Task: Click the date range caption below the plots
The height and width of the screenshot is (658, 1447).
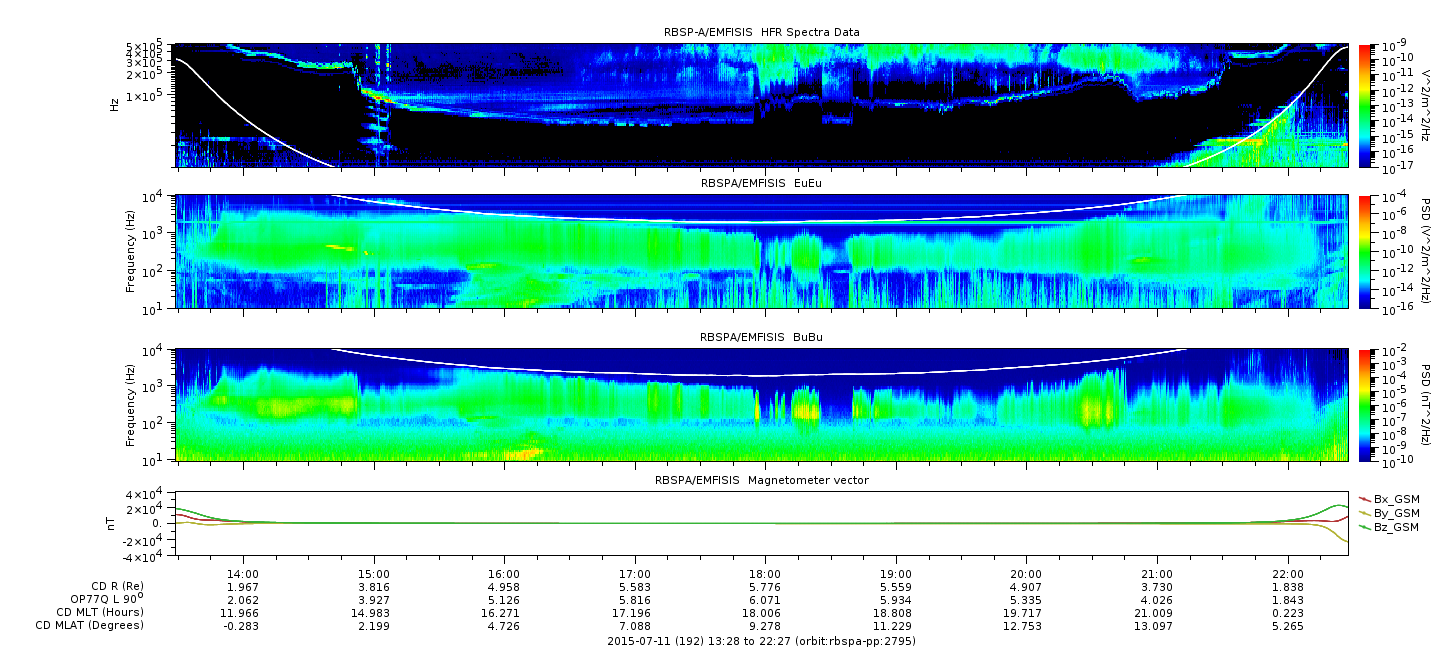Action: coord(761,641)
